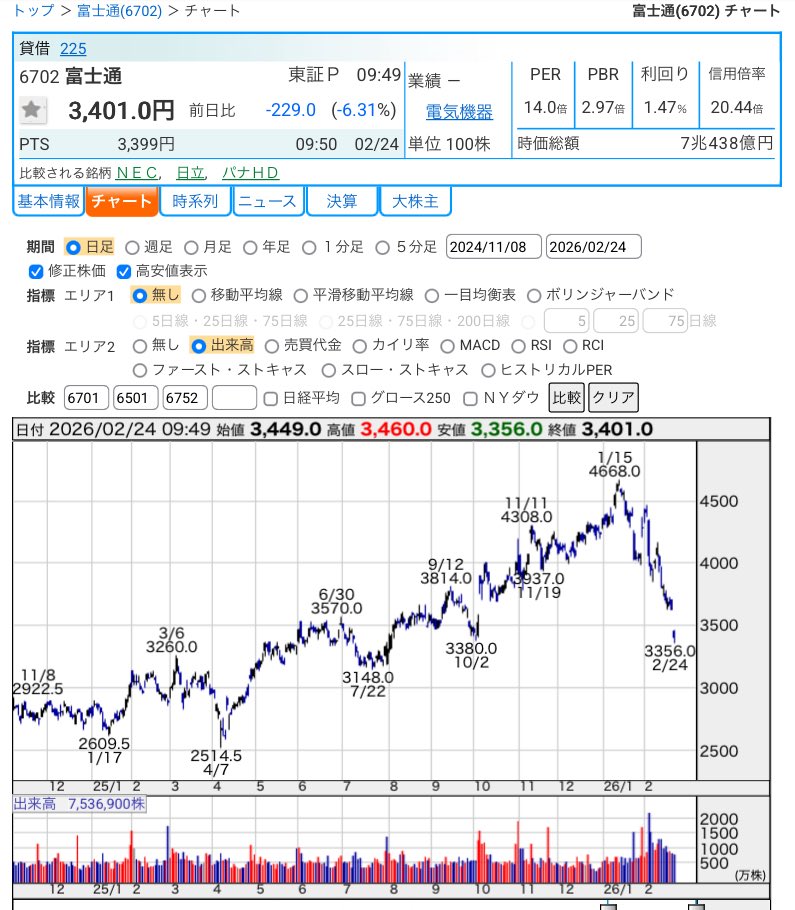Toggle the 高安値表示 checkbox
The height and width of the screenshot is (910, 795).
(124, 272)
